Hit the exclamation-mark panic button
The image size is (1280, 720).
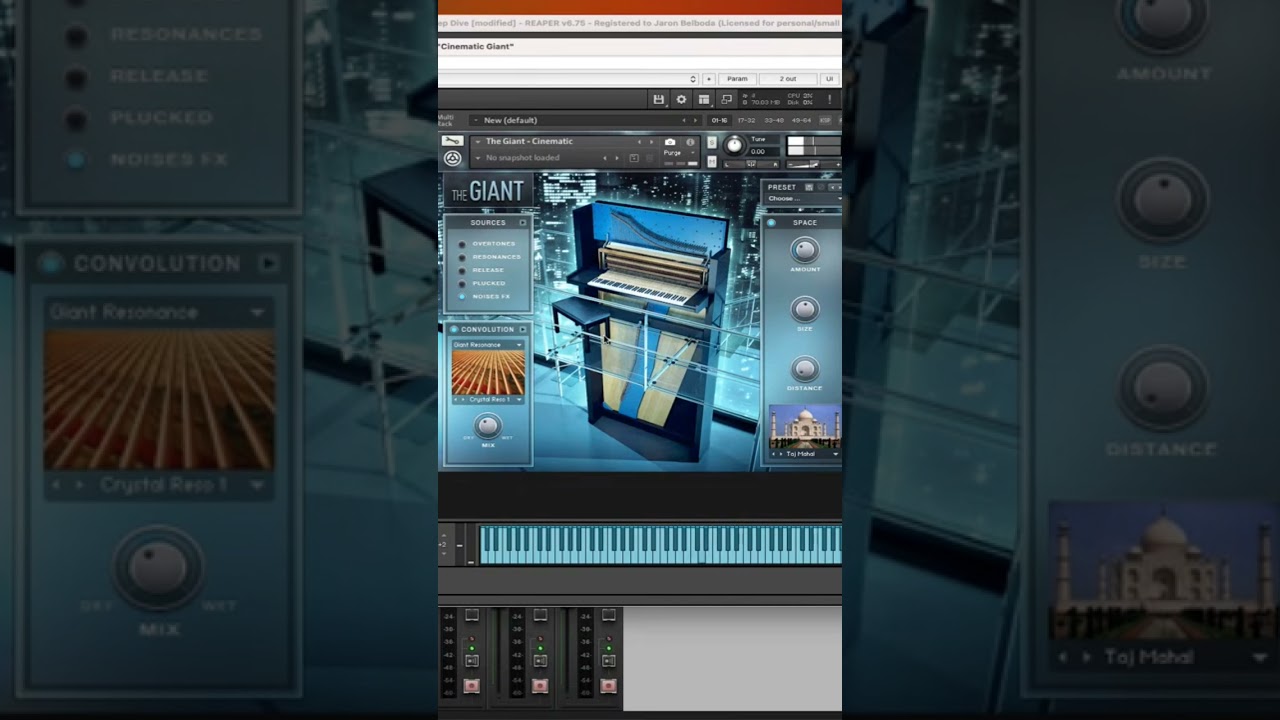[829, 99]
